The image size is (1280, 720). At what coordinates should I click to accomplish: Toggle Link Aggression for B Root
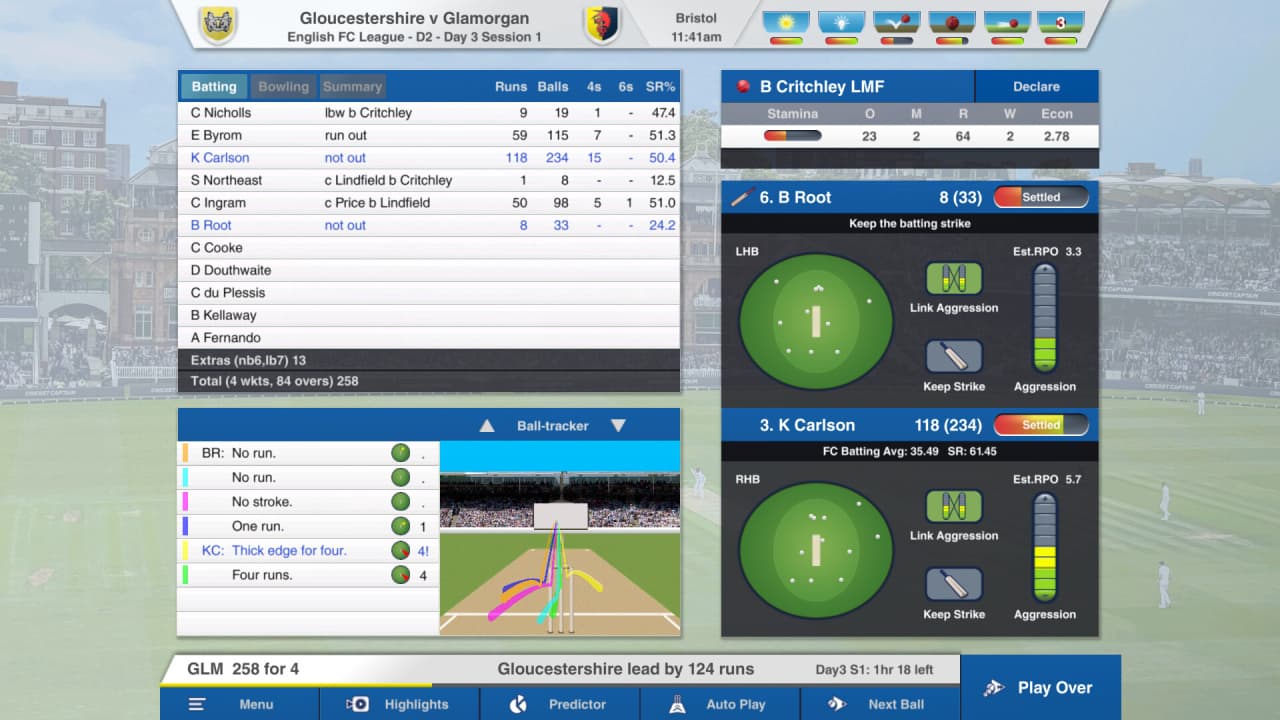(953, 279)
